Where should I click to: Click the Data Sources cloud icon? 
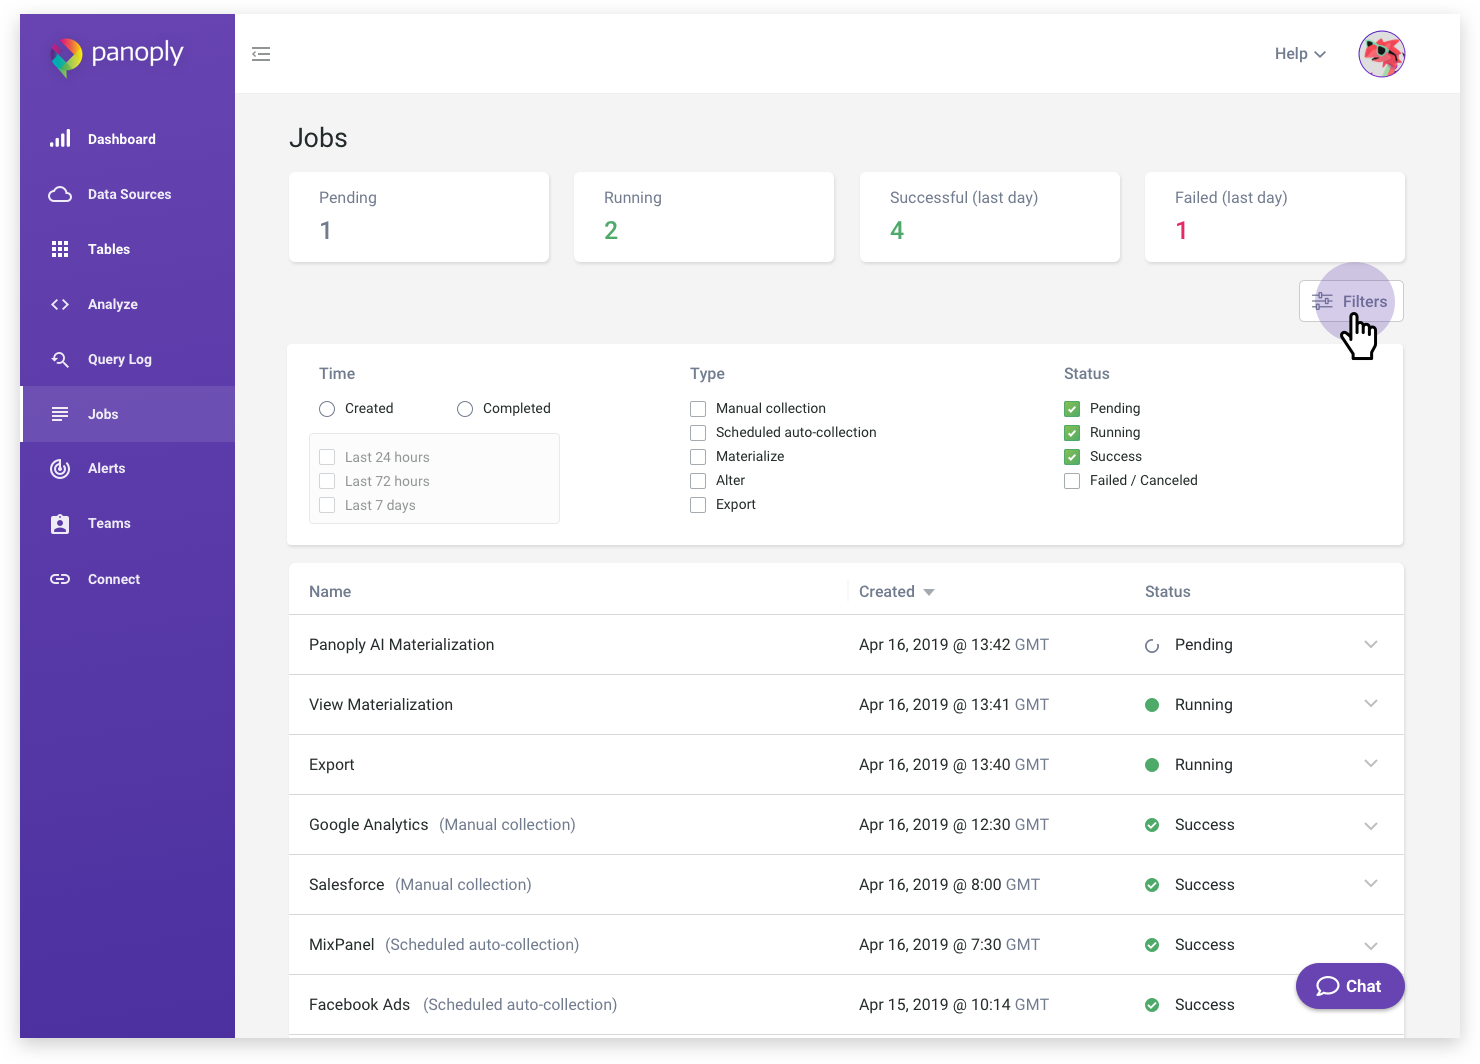(x=60, y=194)
